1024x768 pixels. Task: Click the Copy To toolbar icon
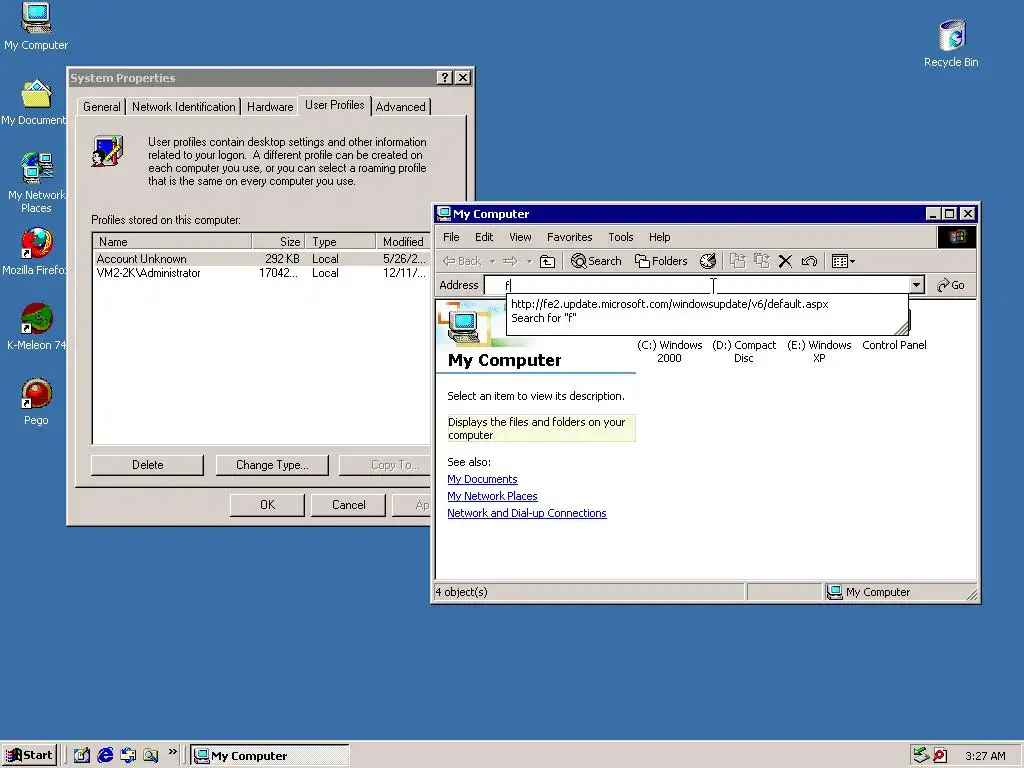click(761, 261)
